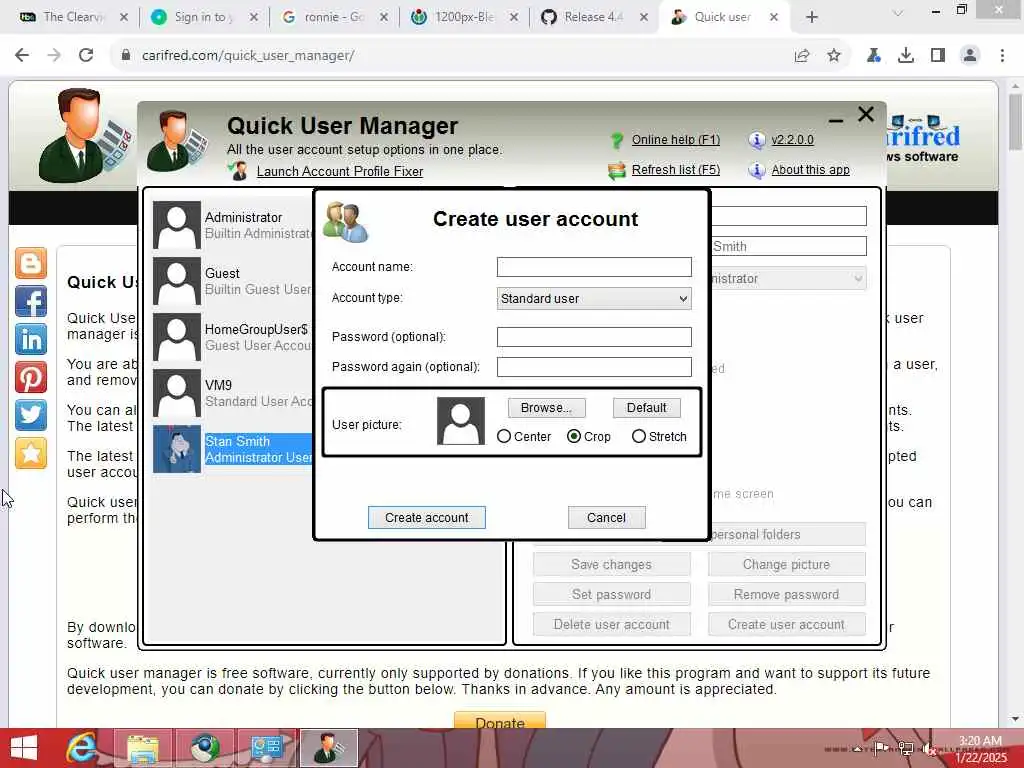This screenshot has width=1024, height=768.
Task: Open the Account type dropdown
Action: click(x=594, y=298)
